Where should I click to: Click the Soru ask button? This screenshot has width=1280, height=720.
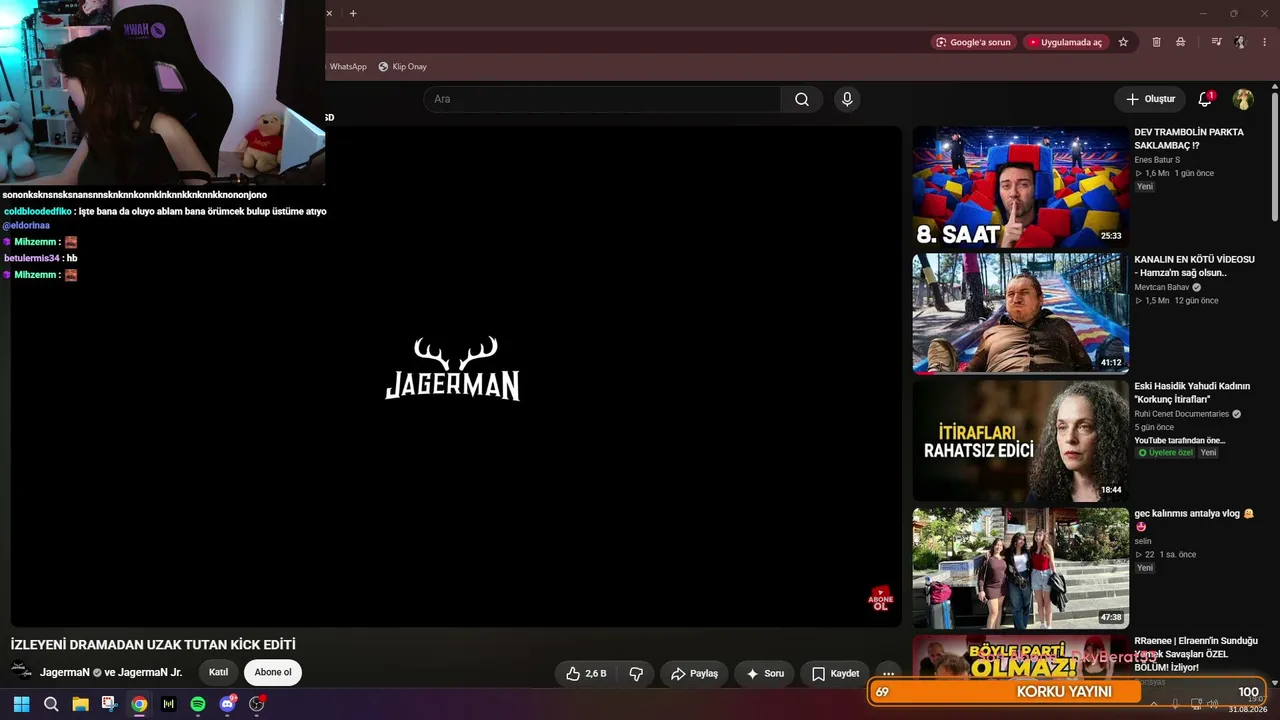point(765,674)
